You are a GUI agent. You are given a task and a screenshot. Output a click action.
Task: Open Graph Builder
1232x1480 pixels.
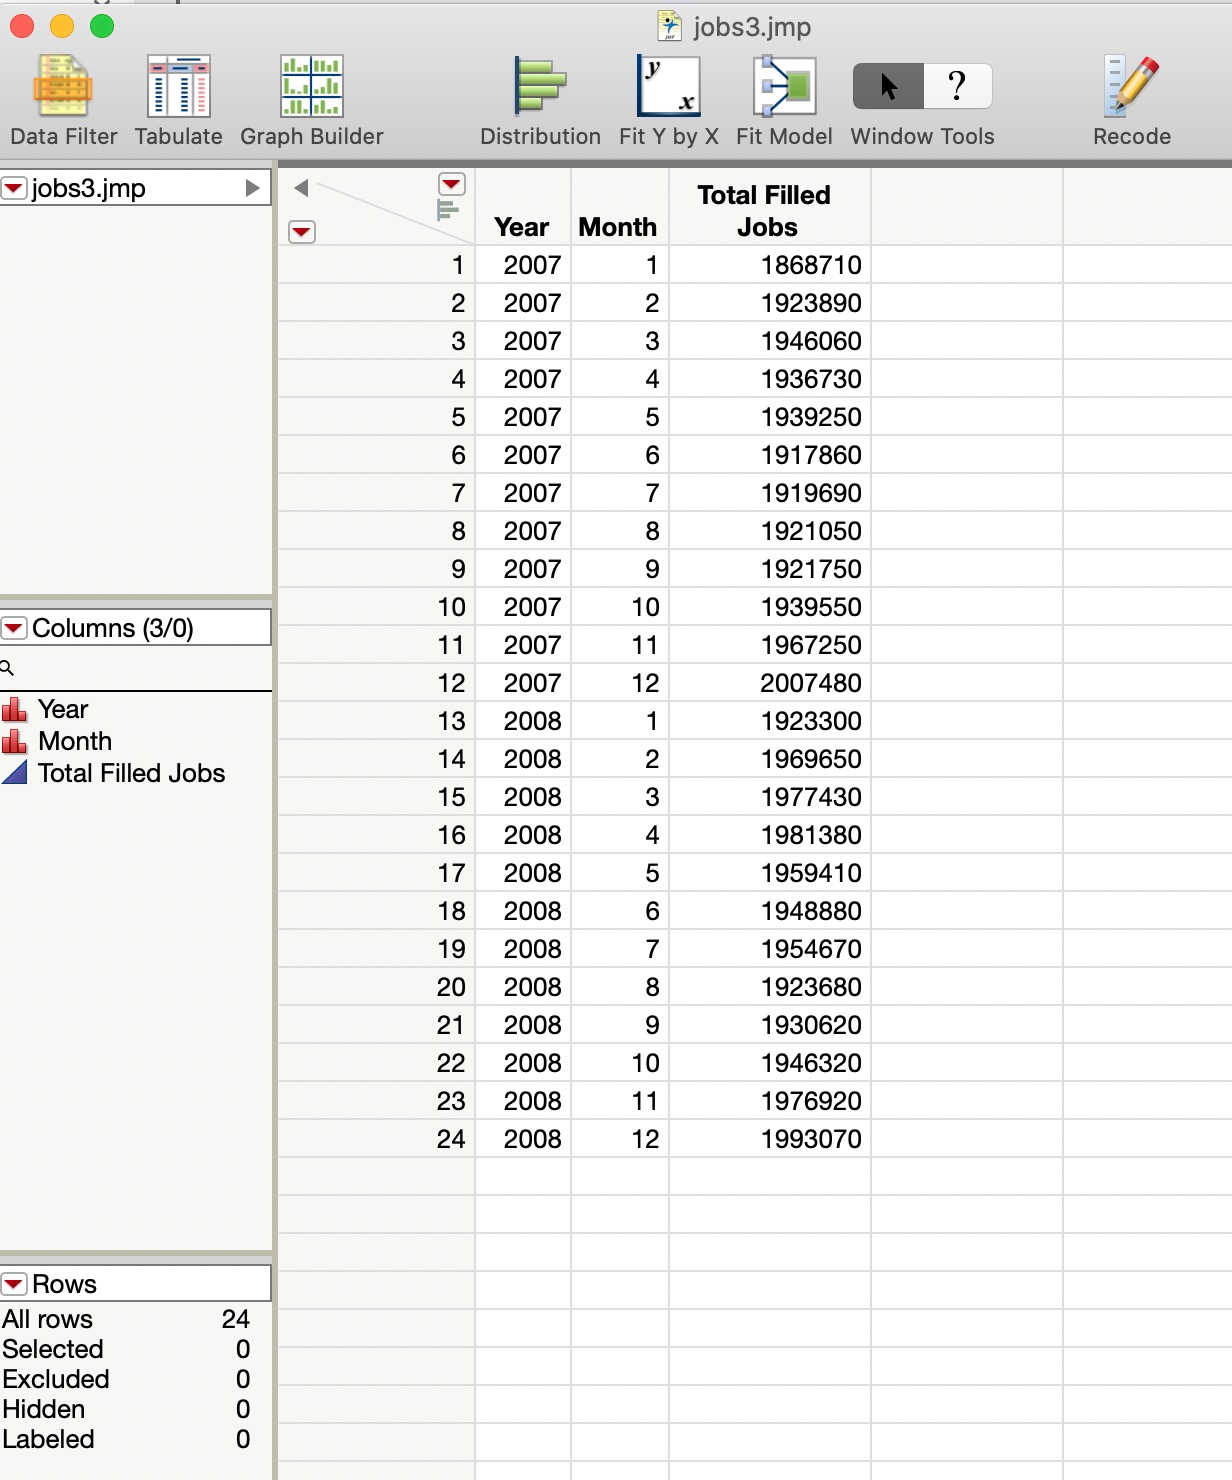tap(312, 100)
